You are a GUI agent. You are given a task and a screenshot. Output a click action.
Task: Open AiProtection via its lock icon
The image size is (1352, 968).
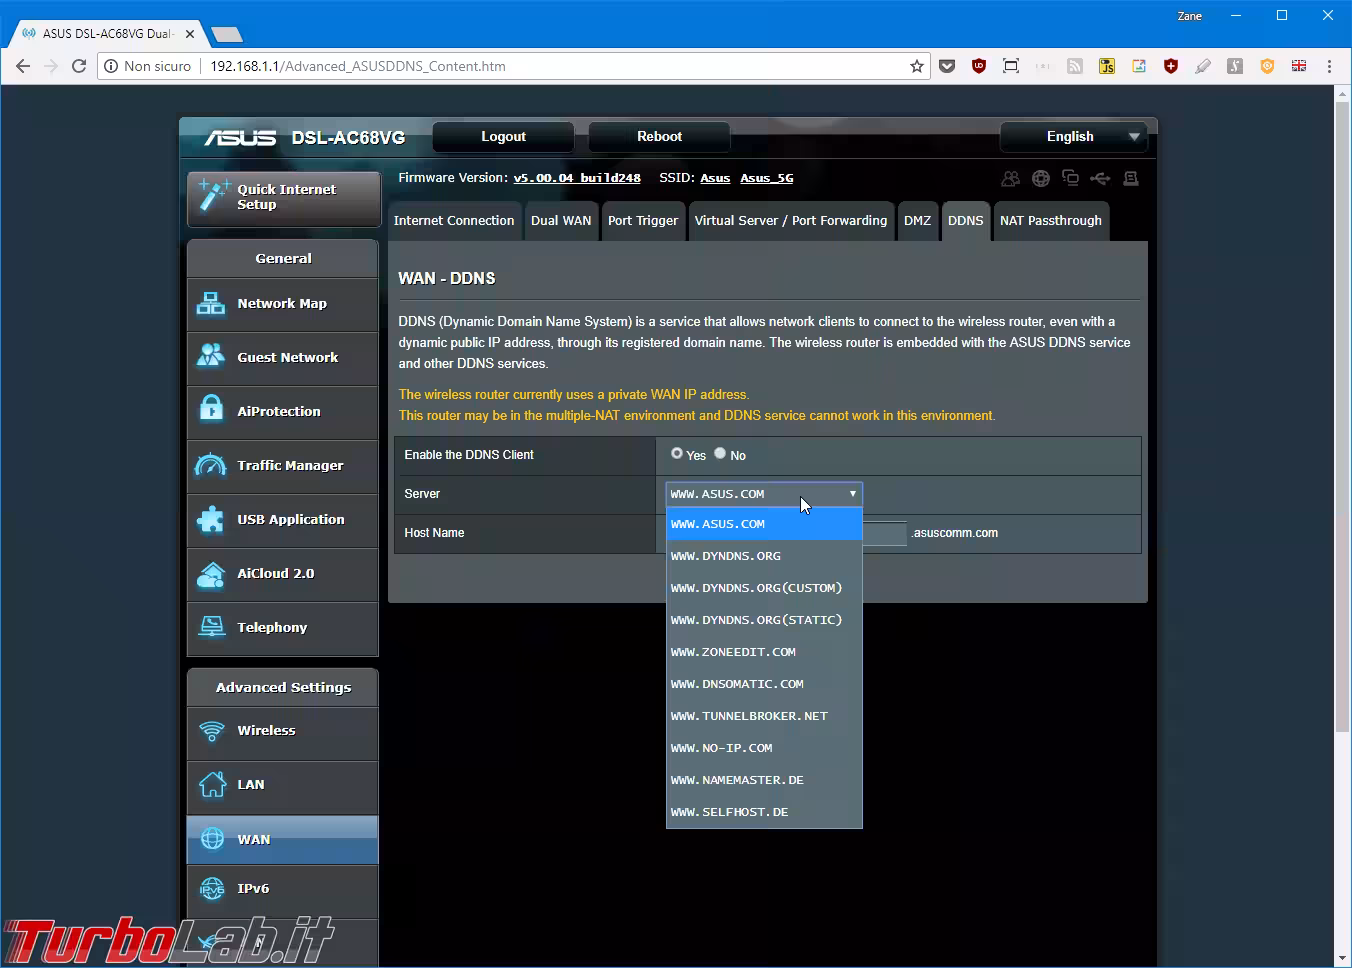click(x=211, y=411)
